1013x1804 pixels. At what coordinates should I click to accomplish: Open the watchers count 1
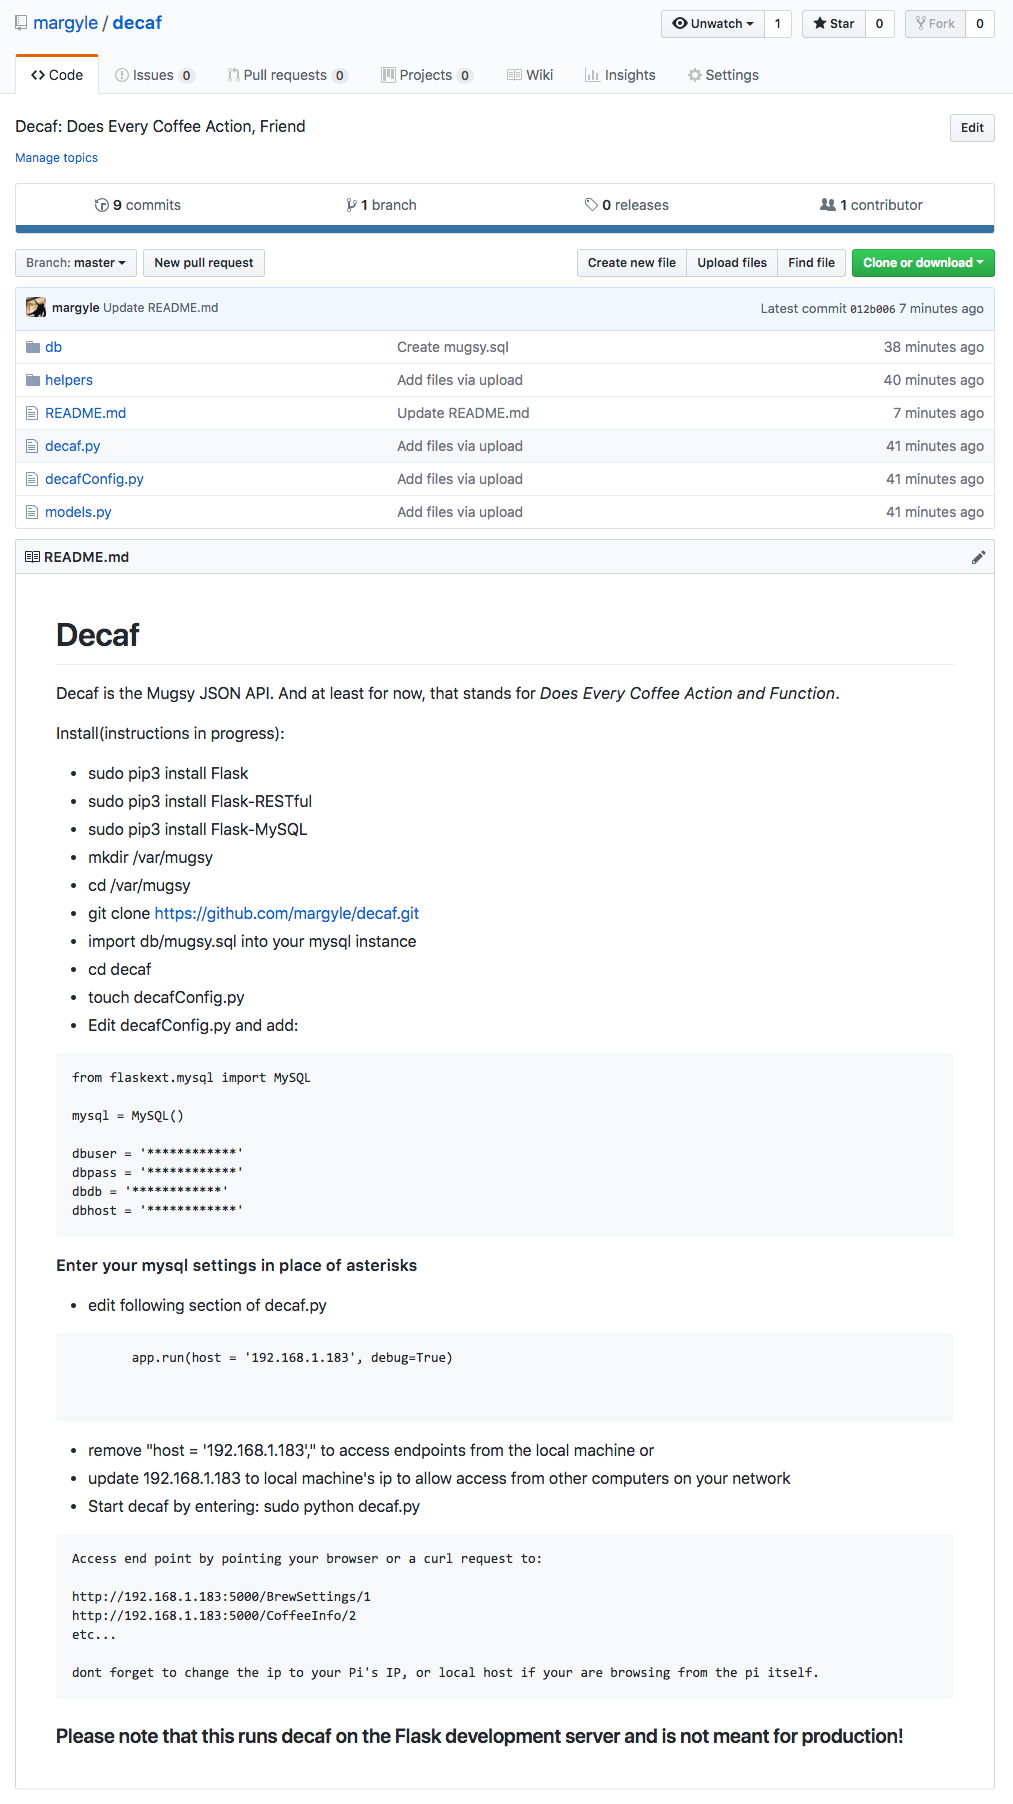pos(778,24)
